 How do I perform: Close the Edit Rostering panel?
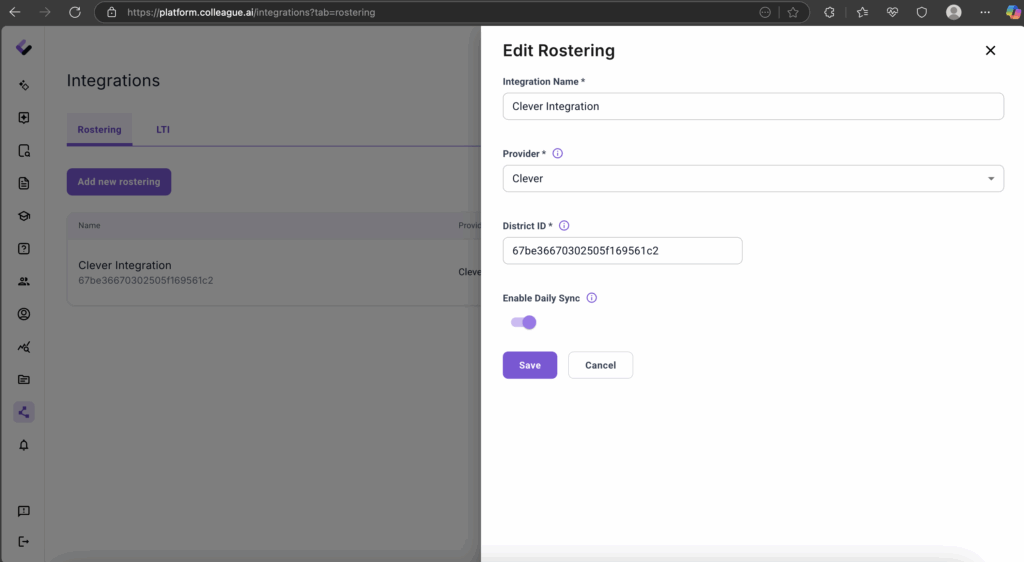pyautogui.click(x=990, y=51)
